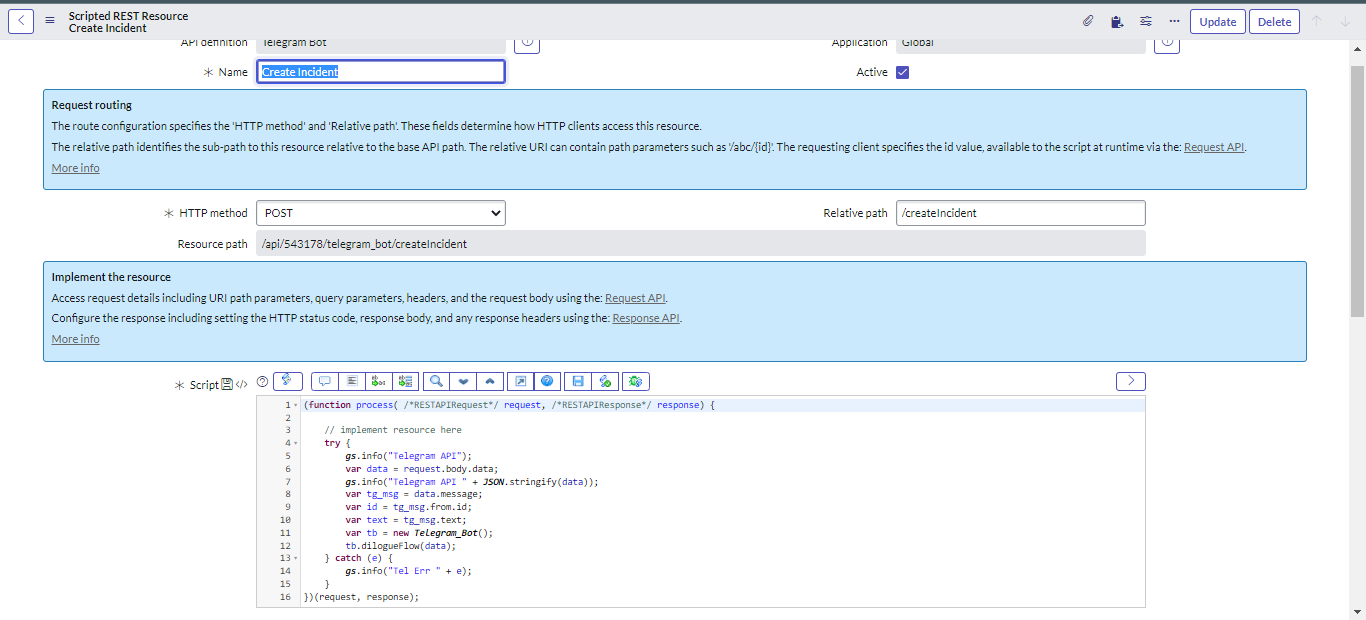The image size is (1366, 620).
Task: Fold the try block at line 4
Action: (x=295, y=443)
